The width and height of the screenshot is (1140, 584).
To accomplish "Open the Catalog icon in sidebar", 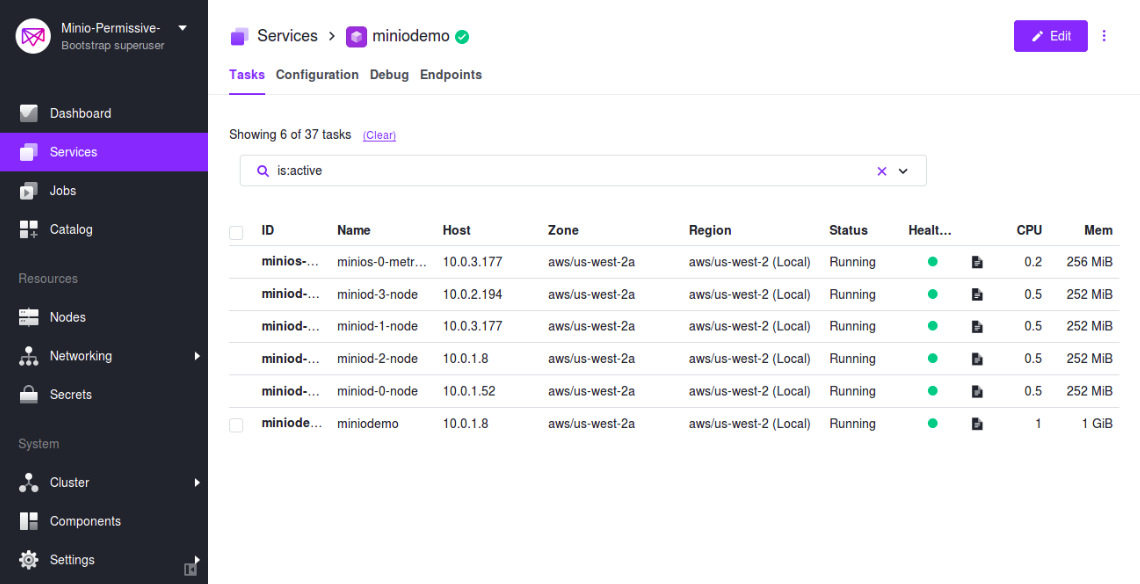I will [x=28, y=229].
